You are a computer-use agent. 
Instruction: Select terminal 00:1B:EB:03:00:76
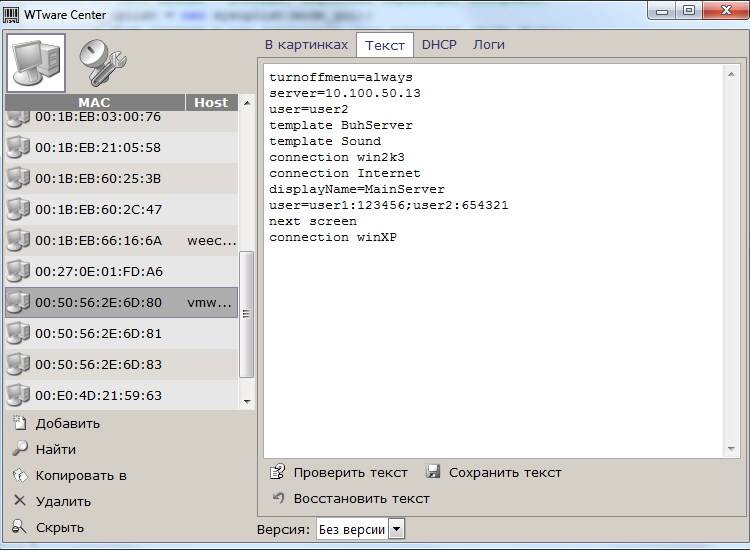pos(121,121)
